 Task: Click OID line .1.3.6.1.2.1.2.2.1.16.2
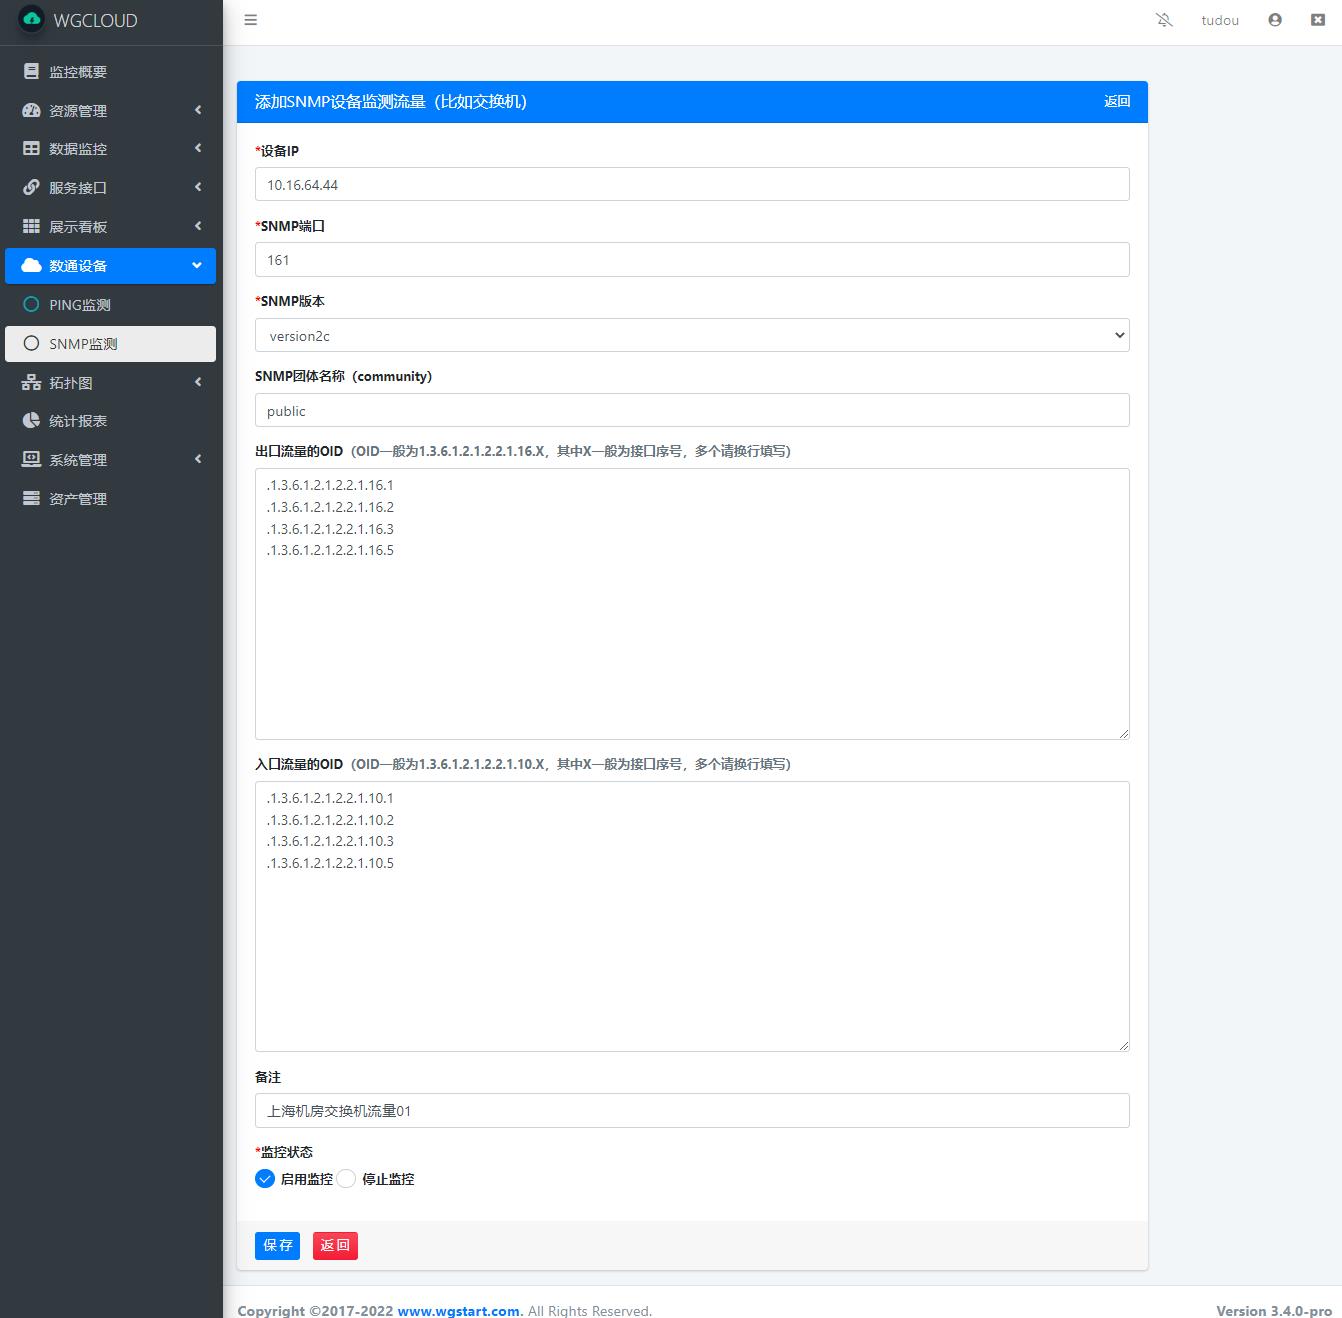click(x=330, y=507)
